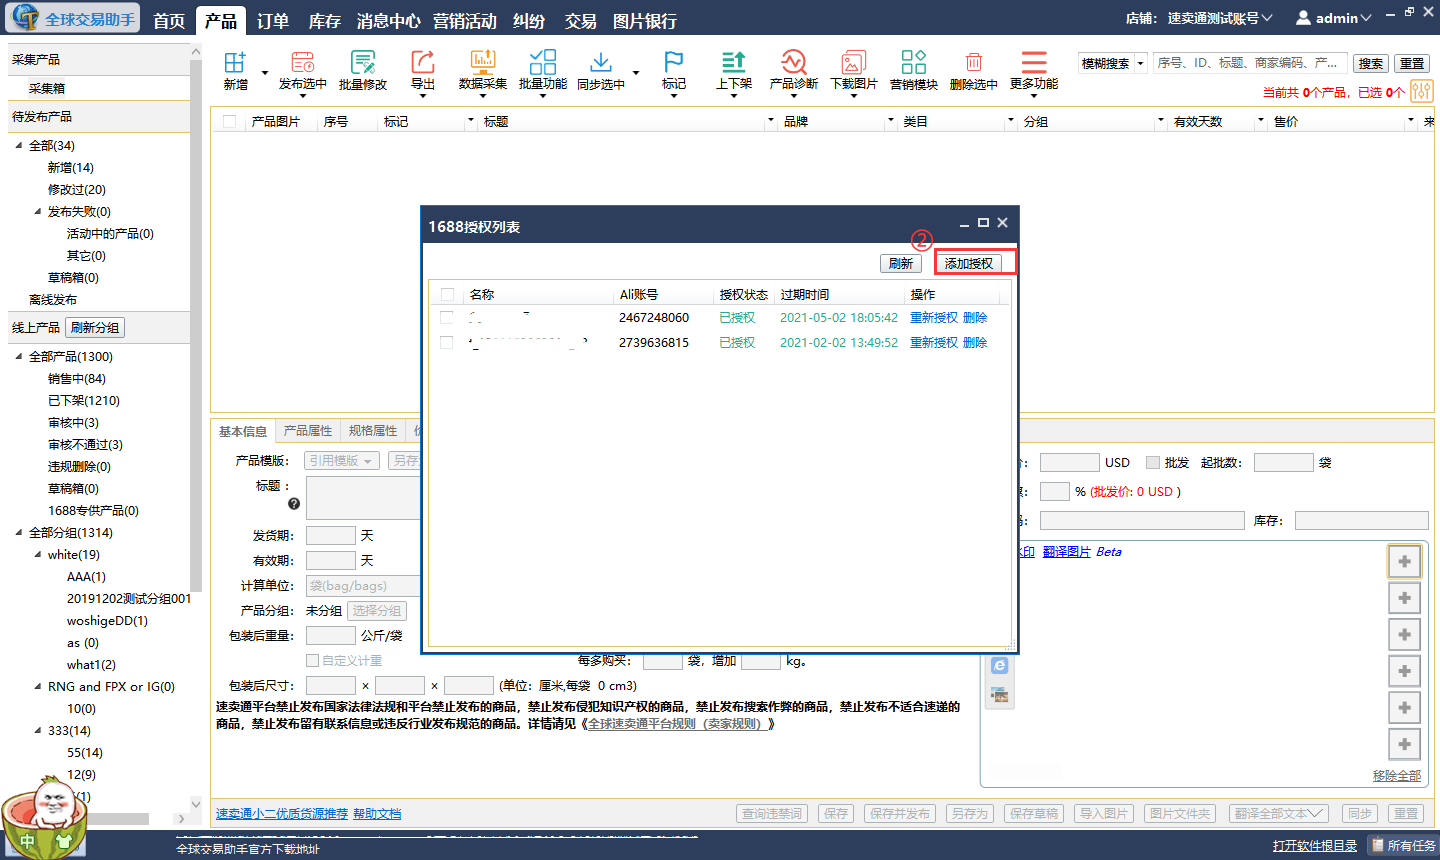Screen dimensions: 1440x860
Task: Open the 标记 column filter arrow
Action: click(471, 121)
